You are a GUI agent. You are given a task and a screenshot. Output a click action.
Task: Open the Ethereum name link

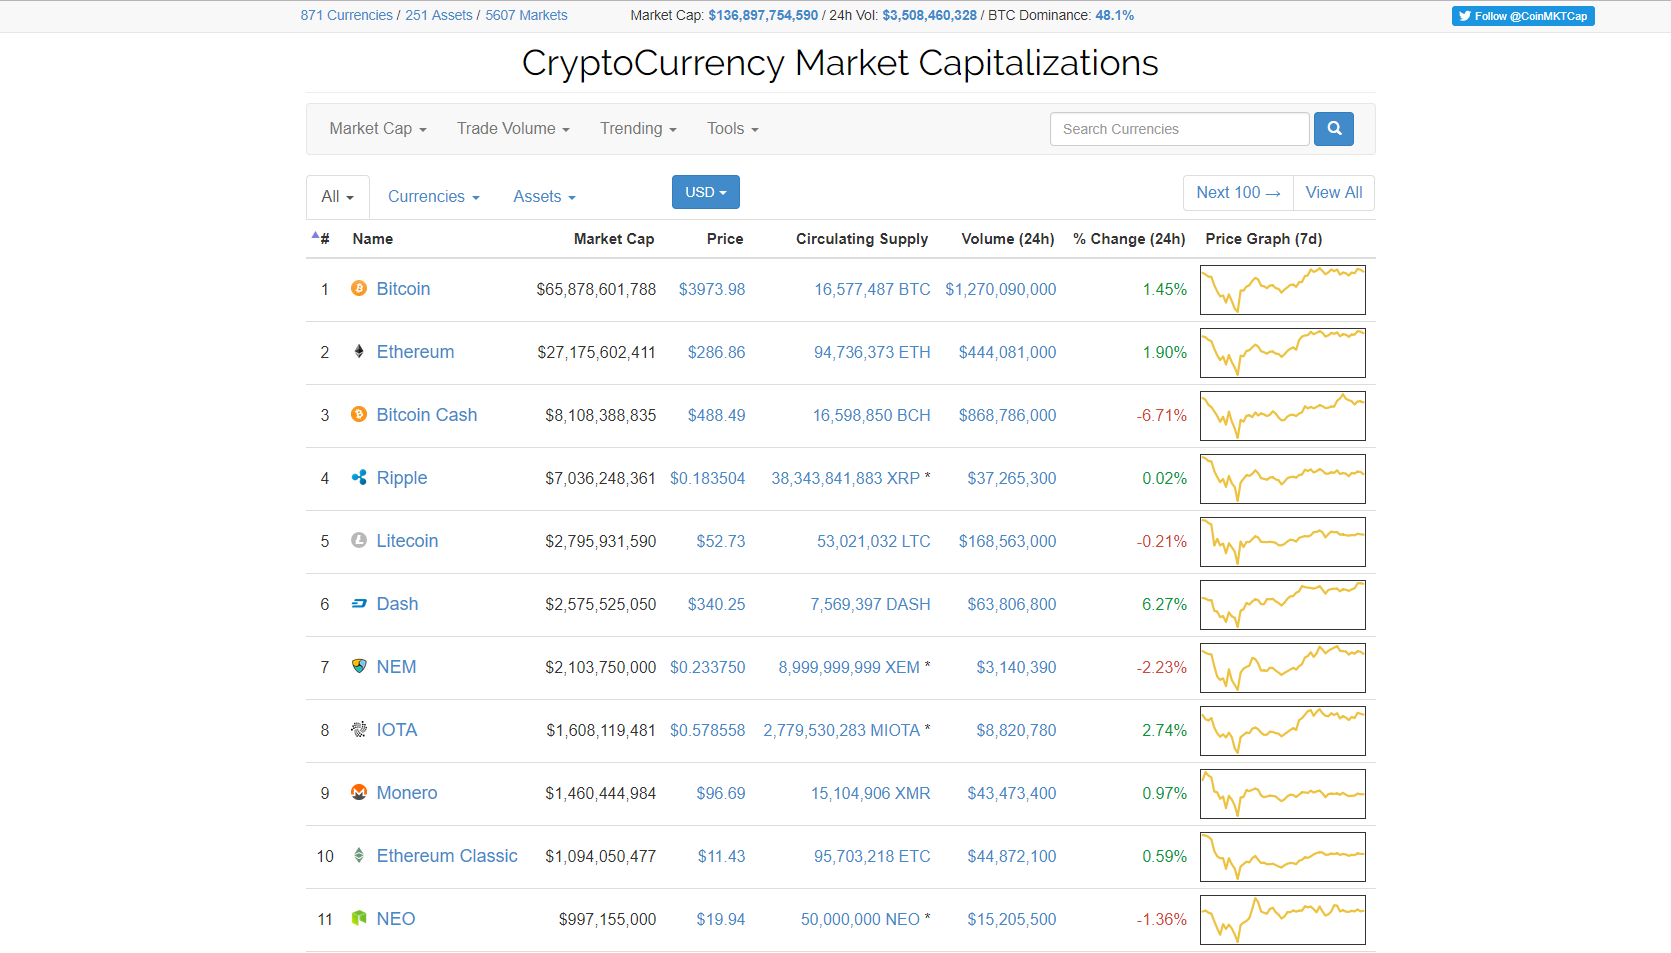(x=415, y=352)
